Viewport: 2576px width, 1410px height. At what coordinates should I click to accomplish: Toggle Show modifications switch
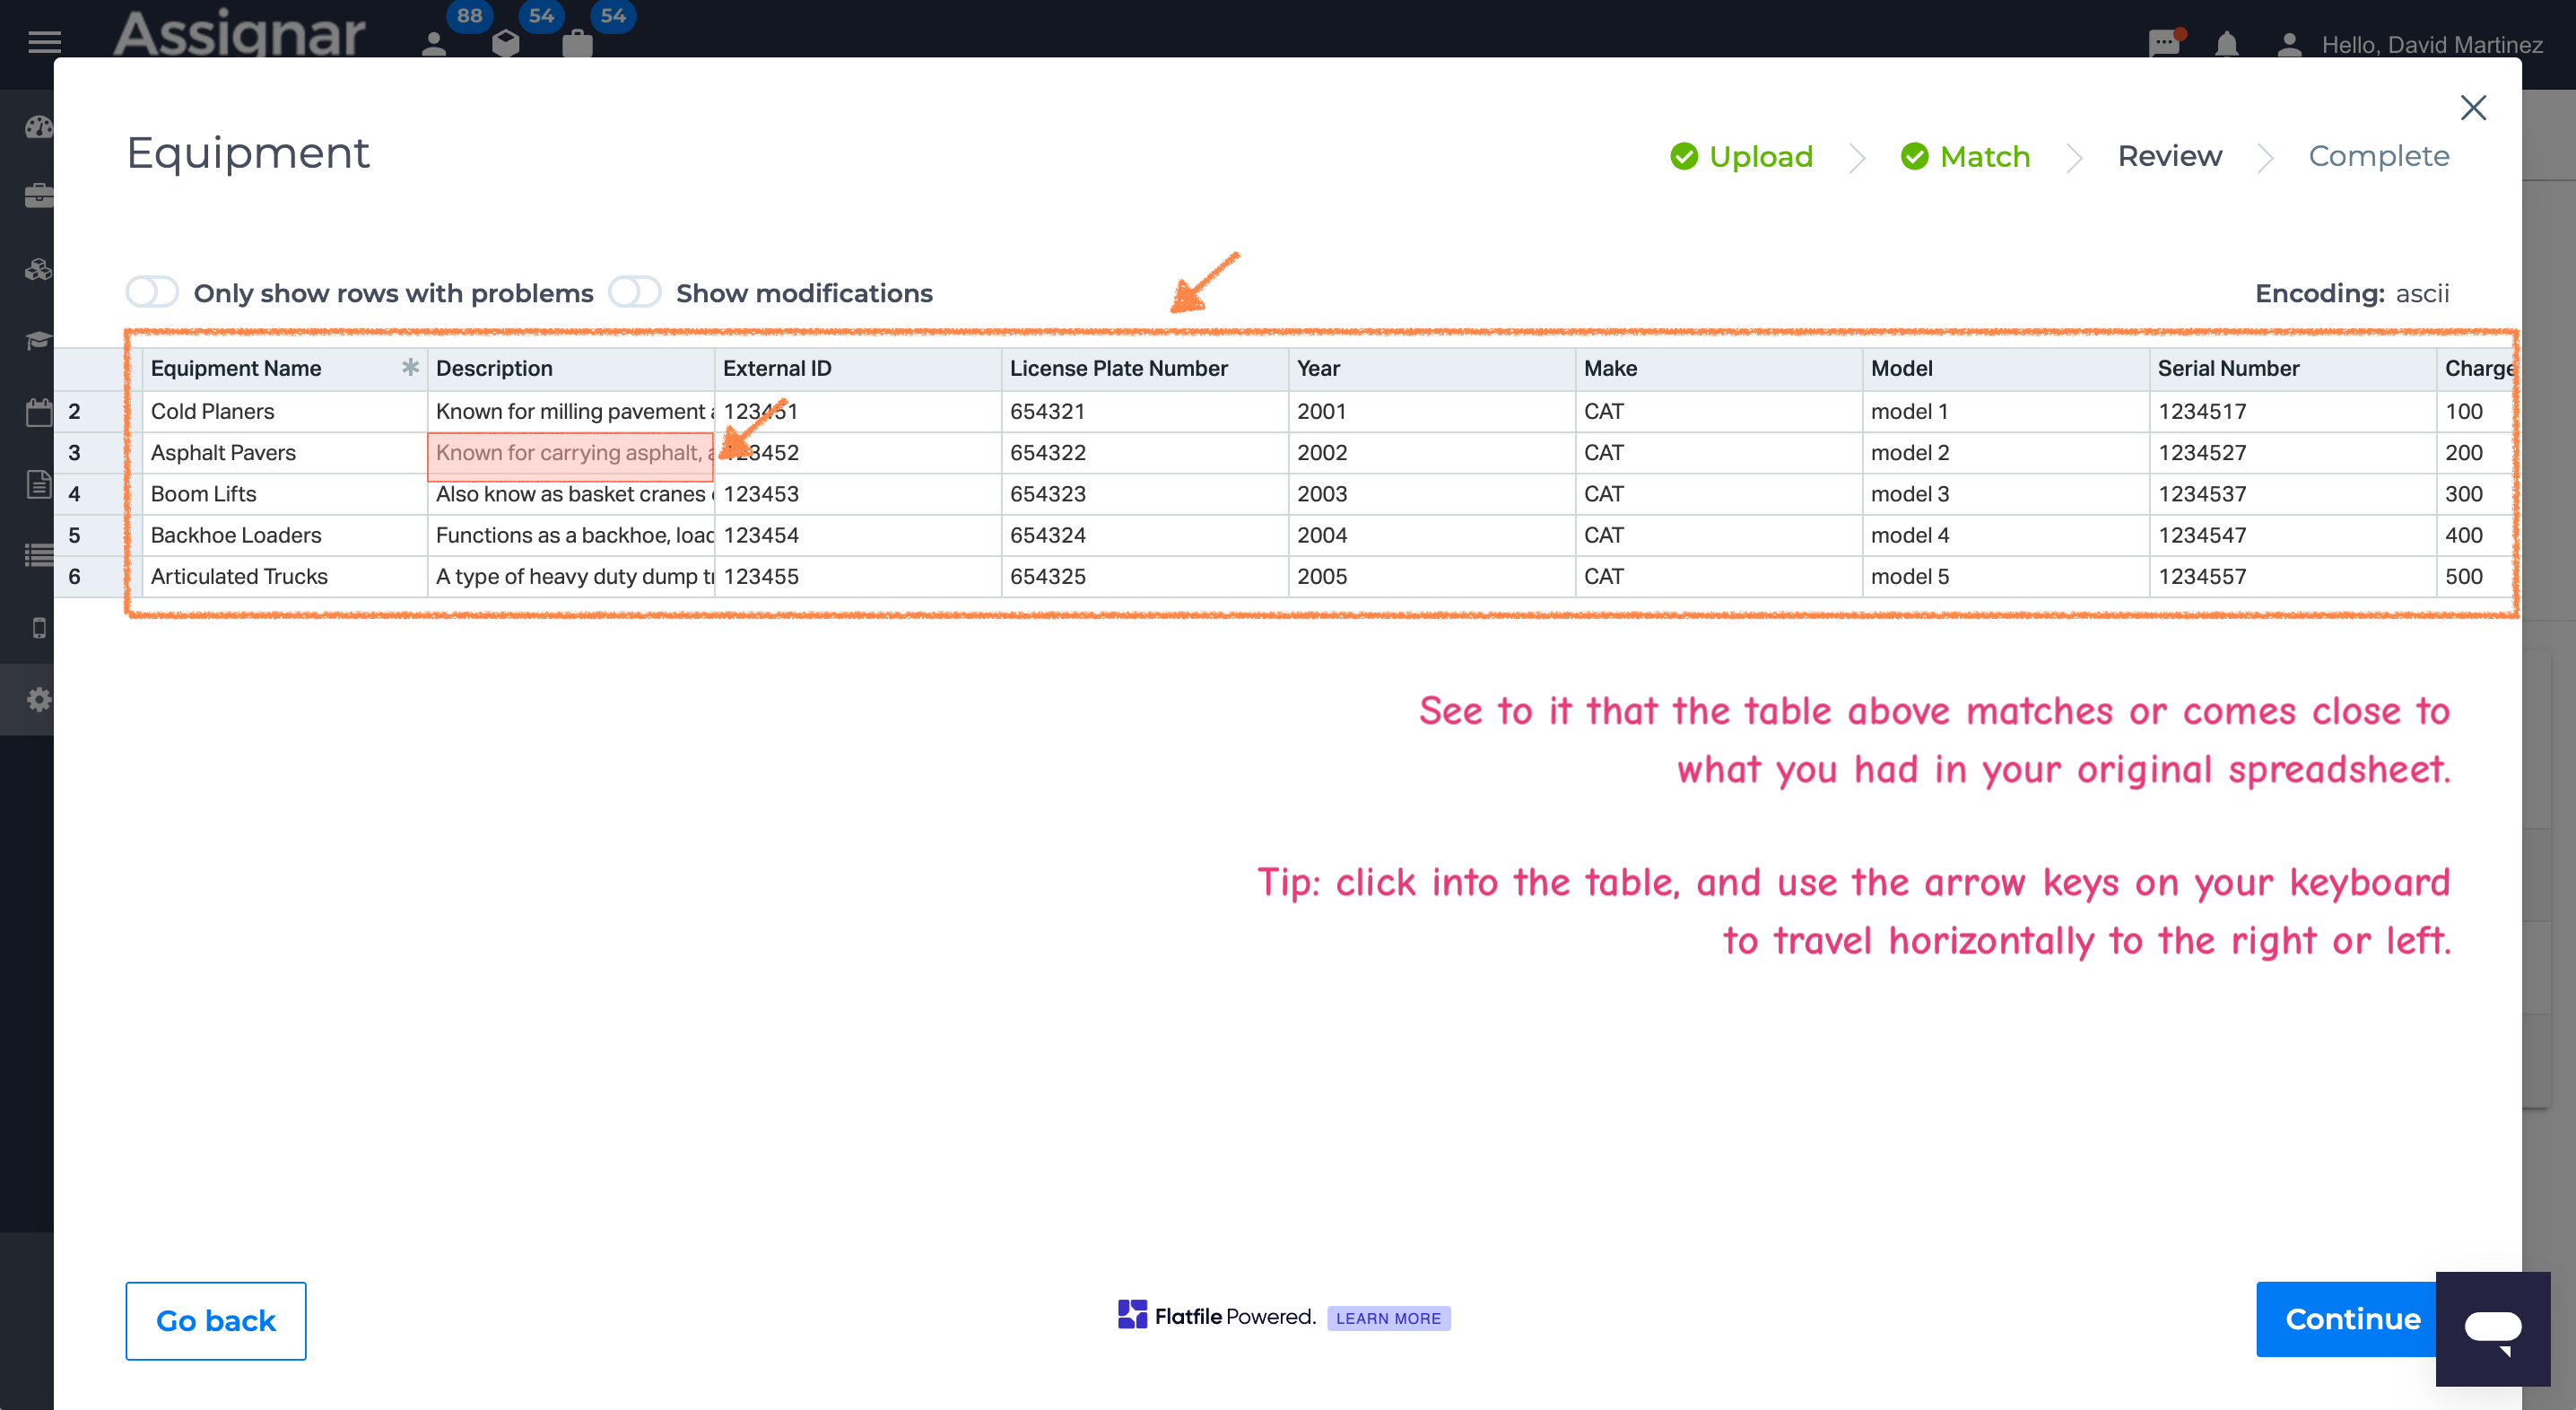point(635,292)
